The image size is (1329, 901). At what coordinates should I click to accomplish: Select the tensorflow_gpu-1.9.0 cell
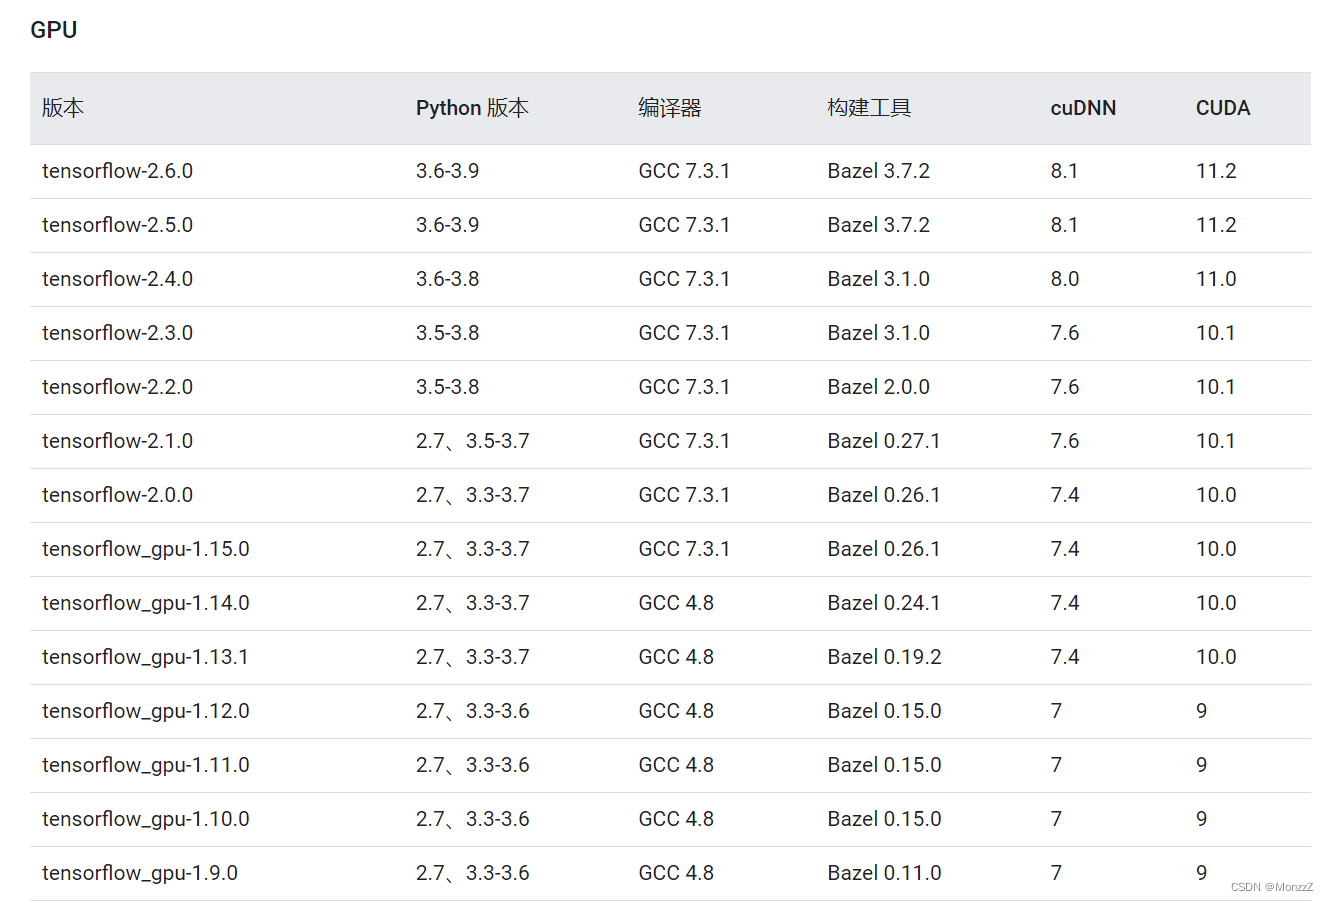[x=140, y=873]
